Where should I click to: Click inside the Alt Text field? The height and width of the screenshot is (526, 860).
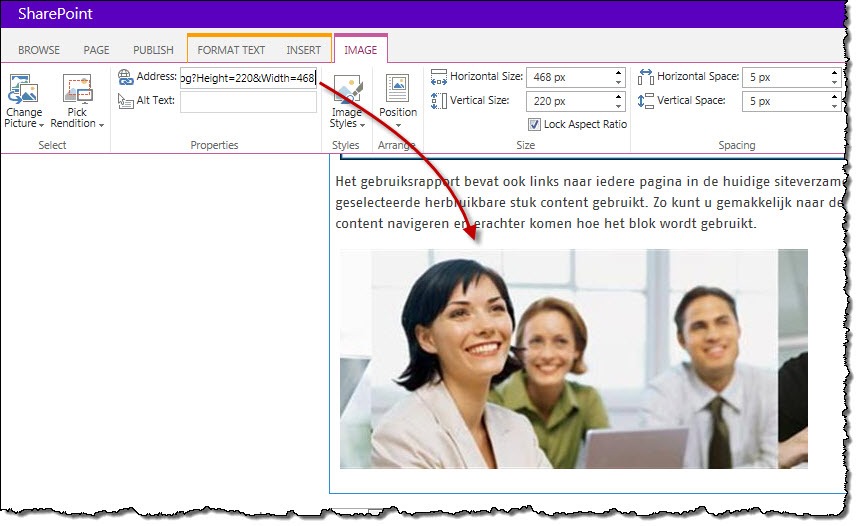(248, 102)
